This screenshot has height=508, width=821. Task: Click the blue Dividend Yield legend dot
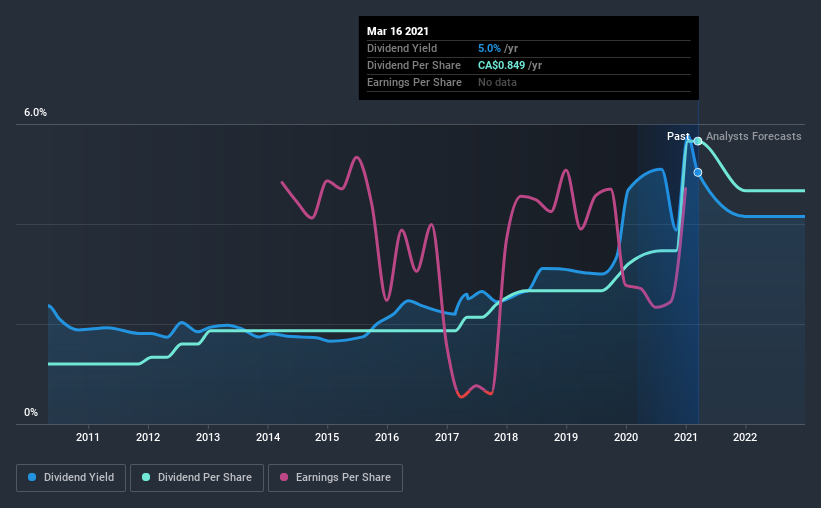pyautogui.click(x=32, y=477)
